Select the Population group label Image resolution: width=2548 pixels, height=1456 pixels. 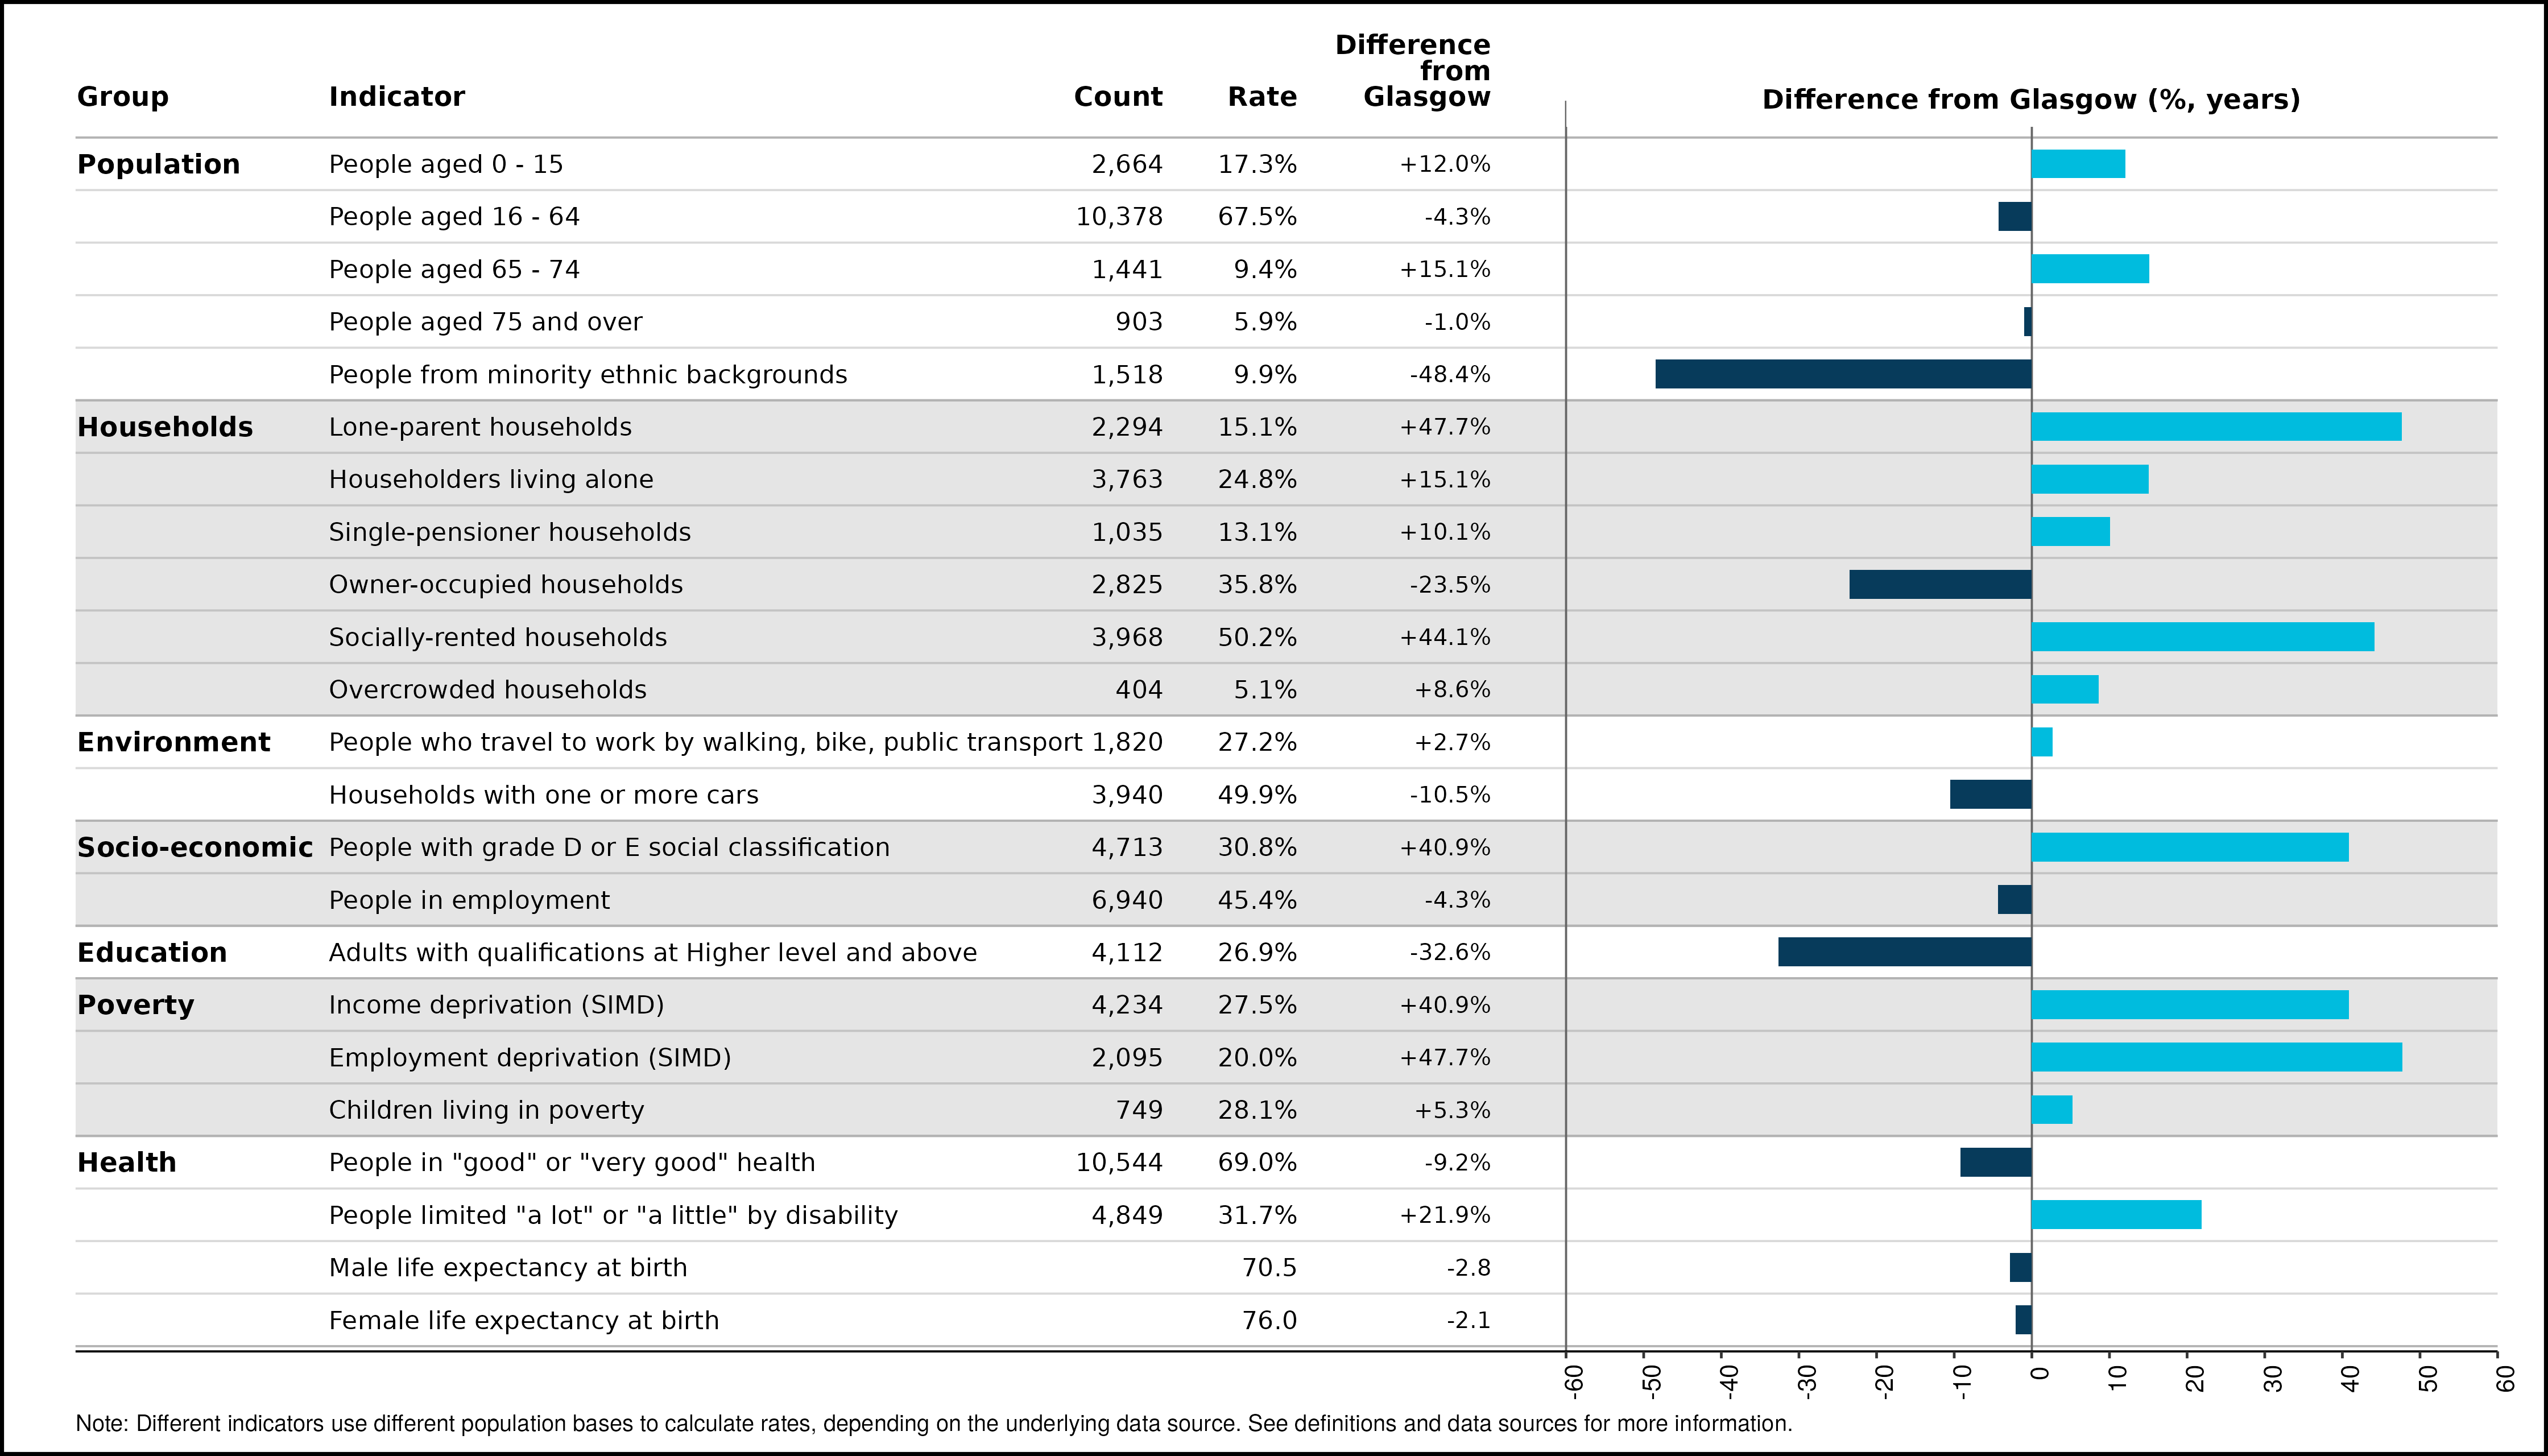click(x=158, y=164)
